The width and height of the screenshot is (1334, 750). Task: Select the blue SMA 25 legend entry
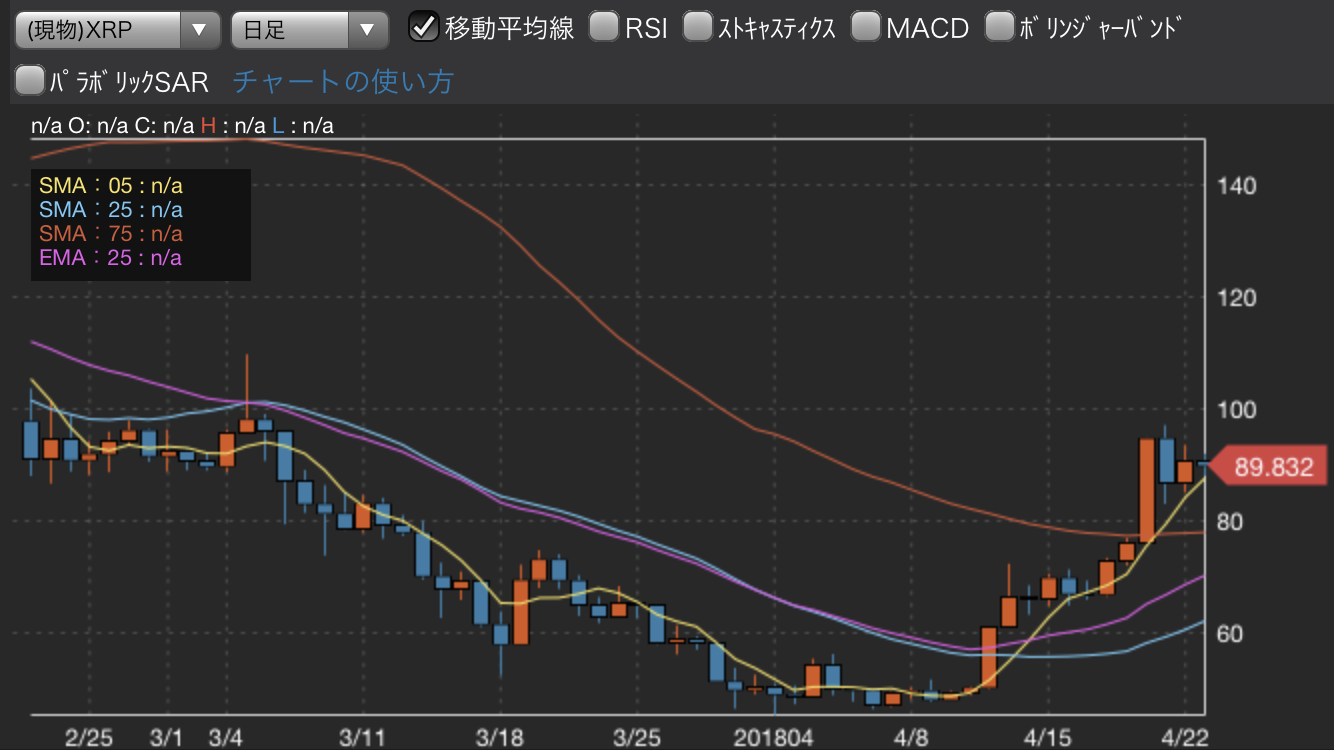111,209
